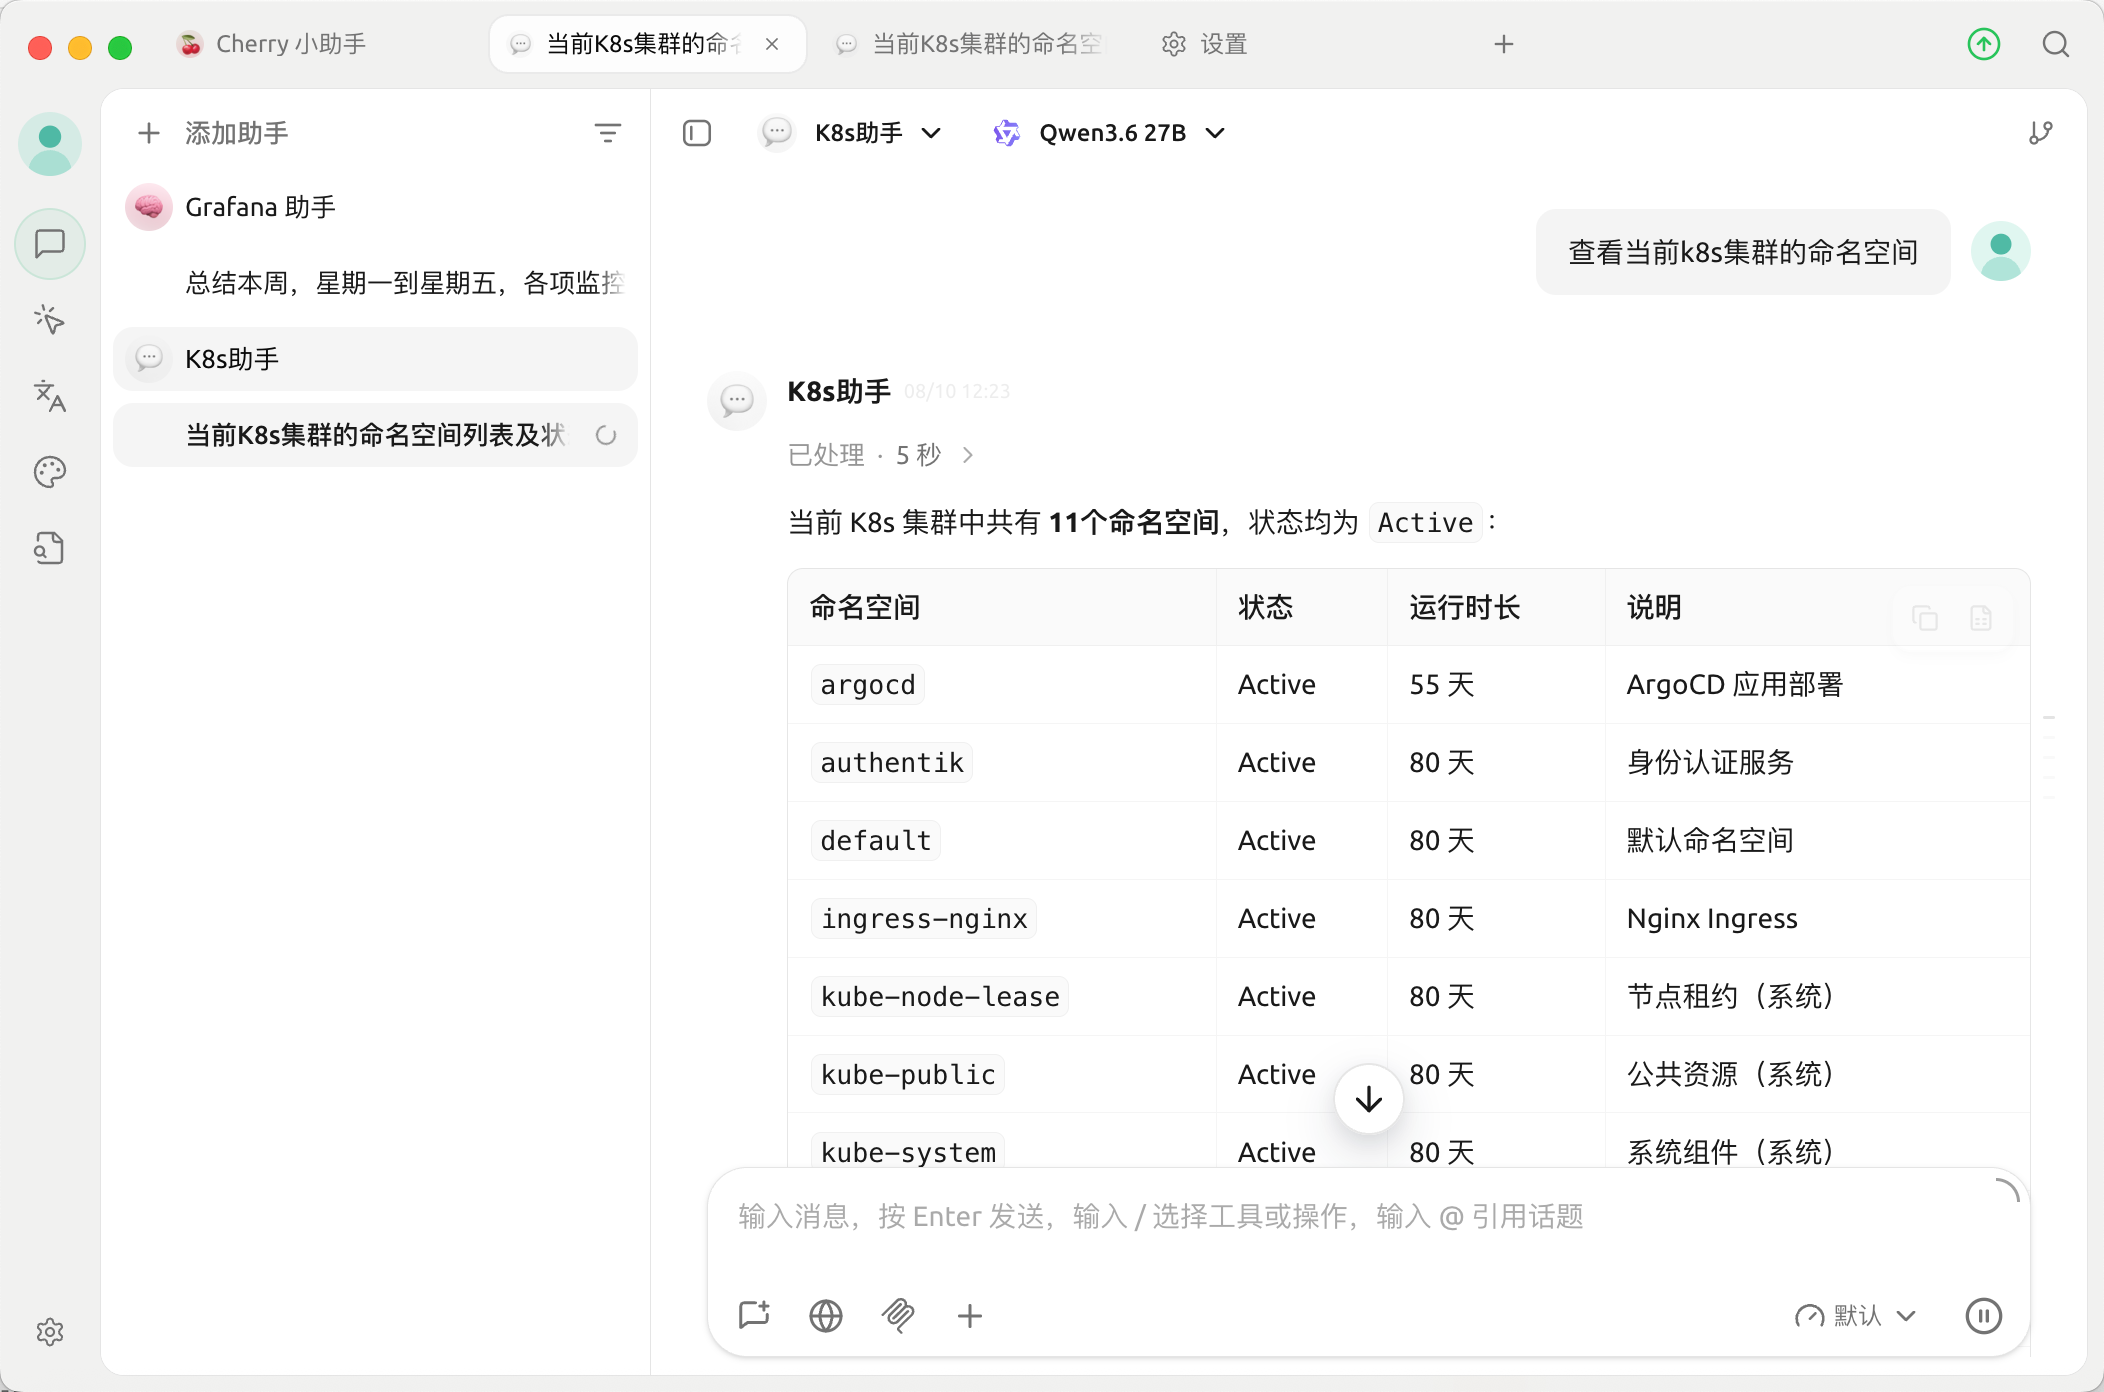The image size is (2104, 1392).
Task: Click the user message 查看当前k8s集群的命名空间
Action: (1743, 252)
